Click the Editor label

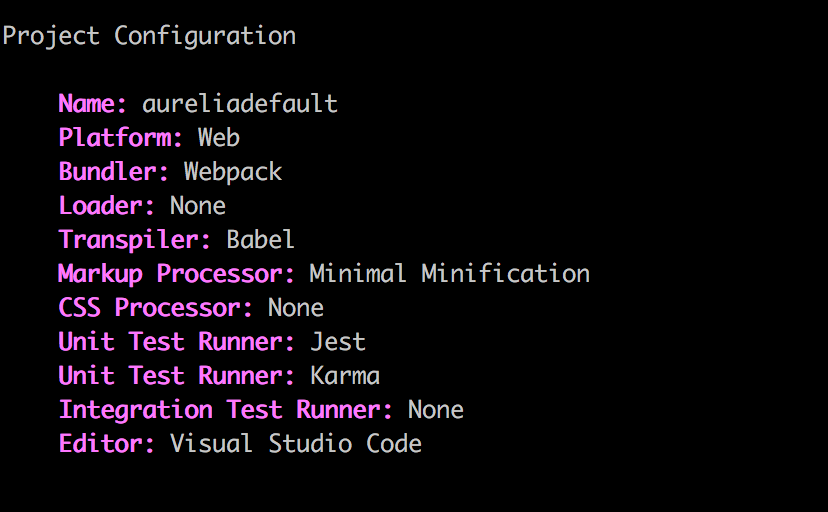[x=107, y=444]
